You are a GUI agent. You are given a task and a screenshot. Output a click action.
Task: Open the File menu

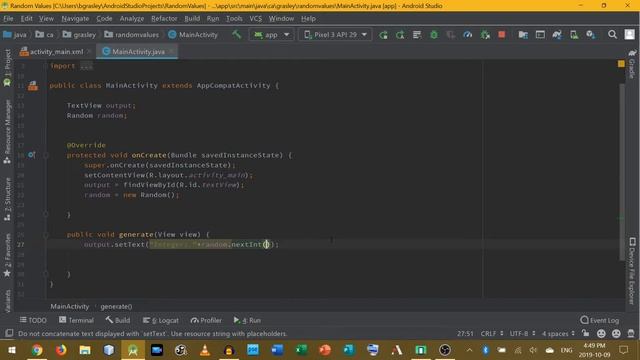[x=8, y=18]
